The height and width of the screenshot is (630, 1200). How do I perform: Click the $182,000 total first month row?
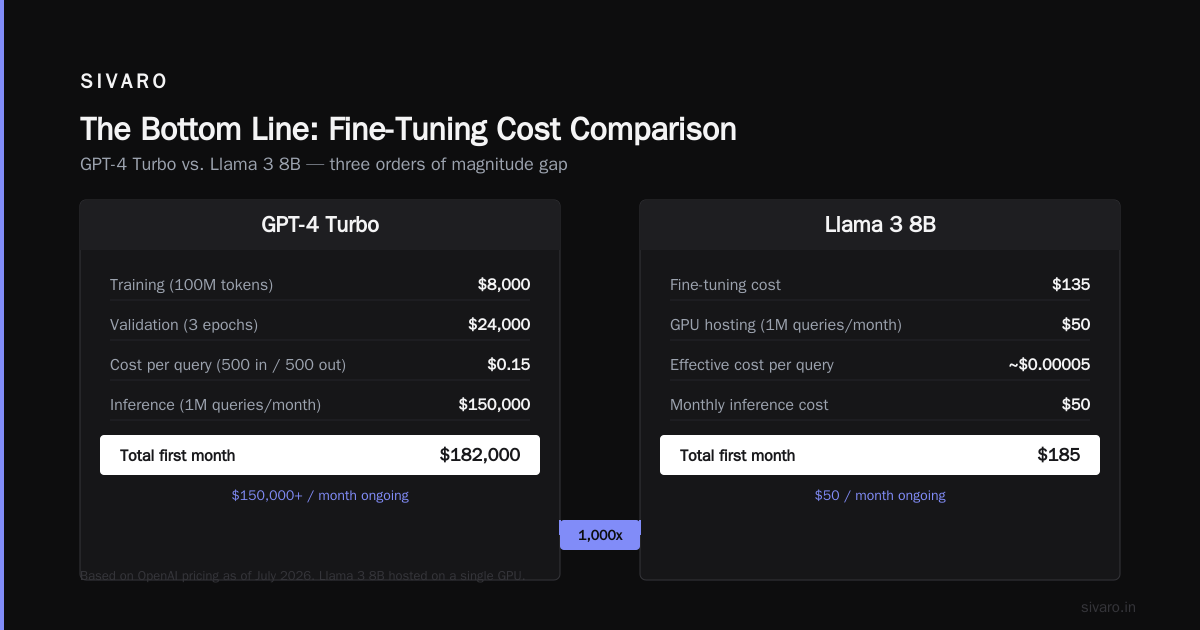point(320,455)
